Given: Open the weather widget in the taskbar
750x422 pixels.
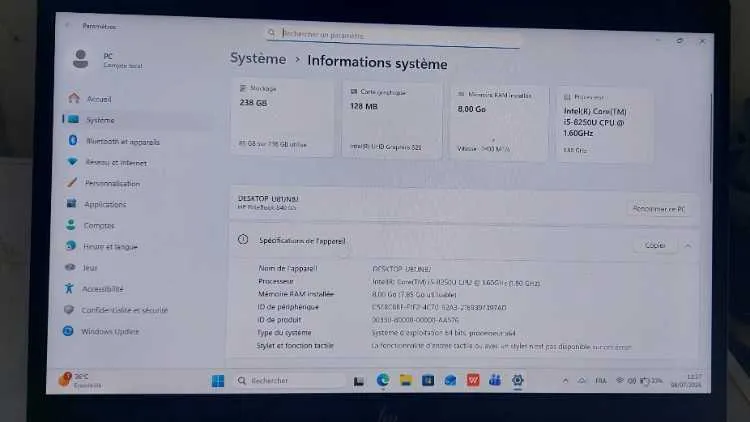Looking at the screenshot, I should tap(80, 380).
